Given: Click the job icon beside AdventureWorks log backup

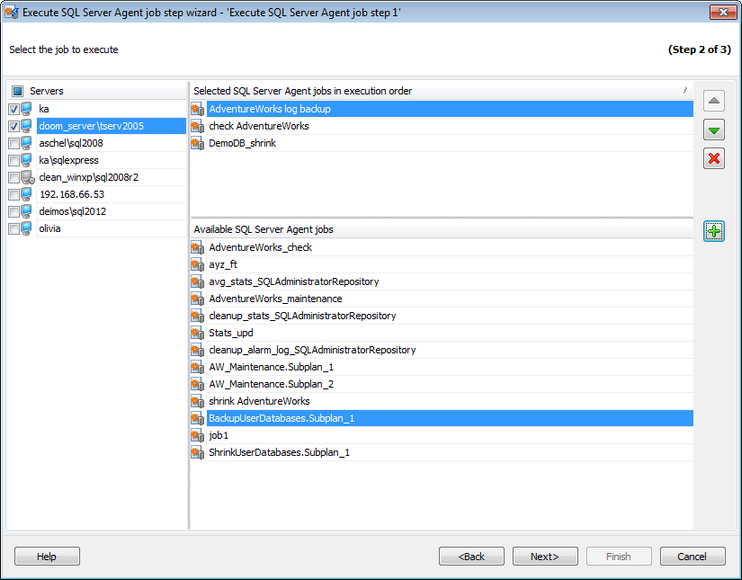Looking at the screenshot, I should click(x=198, y=109).
